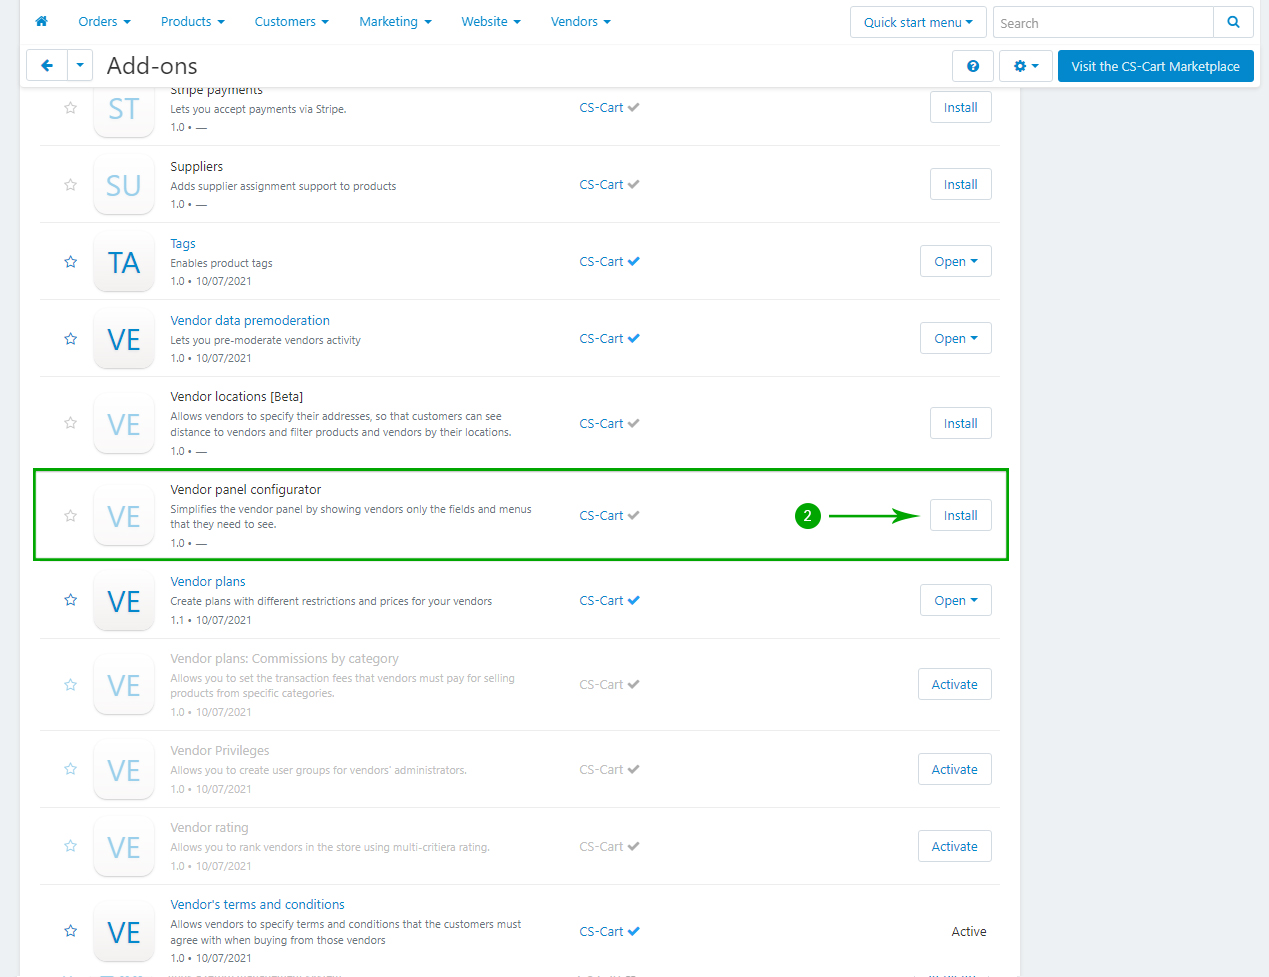Open the Vendors menu
1269x977 pixels.
(x=580, y=21)
